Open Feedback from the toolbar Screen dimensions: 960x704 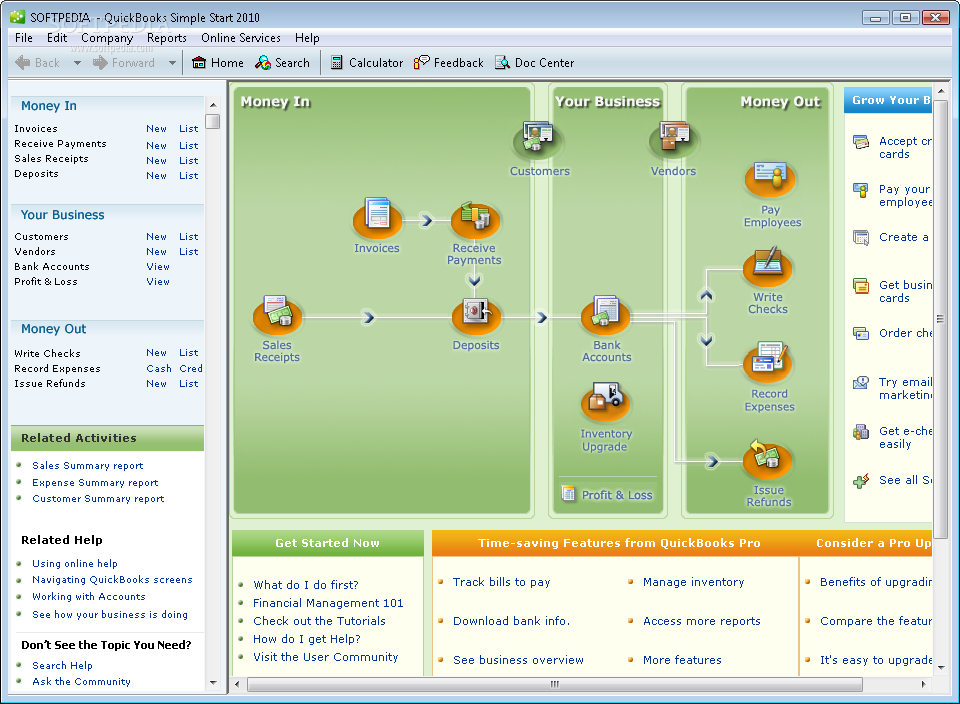coord(448,62)
